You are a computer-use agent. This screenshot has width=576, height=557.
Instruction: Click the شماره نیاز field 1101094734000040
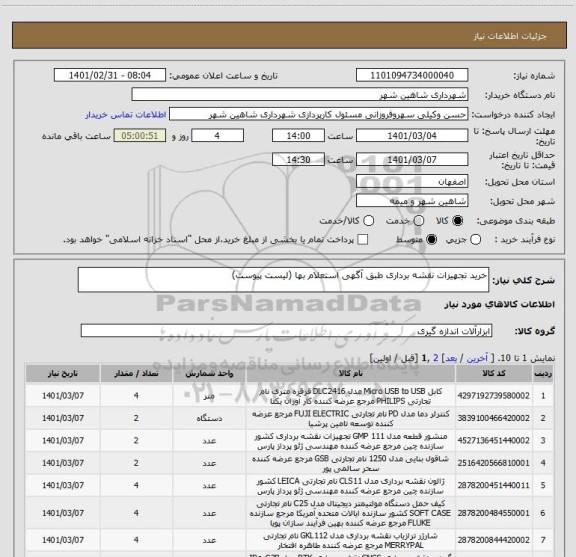412,75
